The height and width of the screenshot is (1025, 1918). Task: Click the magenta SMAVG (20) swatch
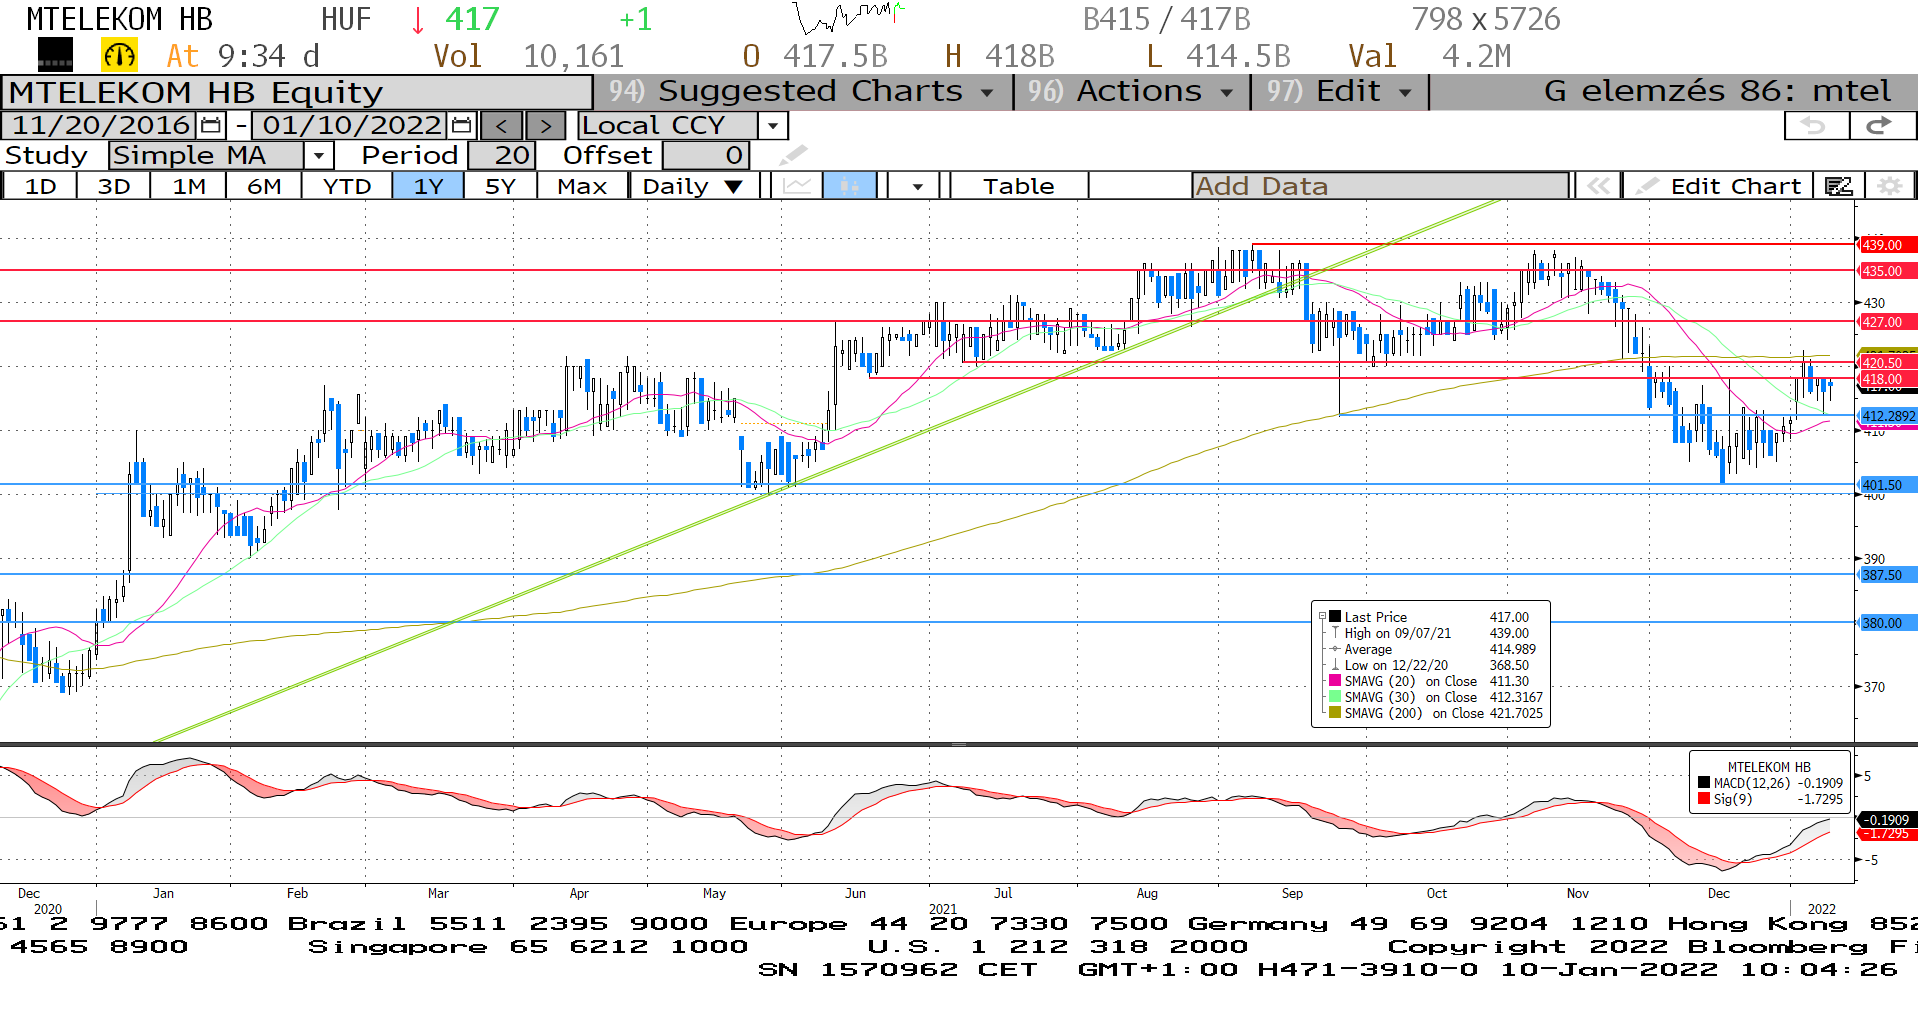coord(1334,681)
